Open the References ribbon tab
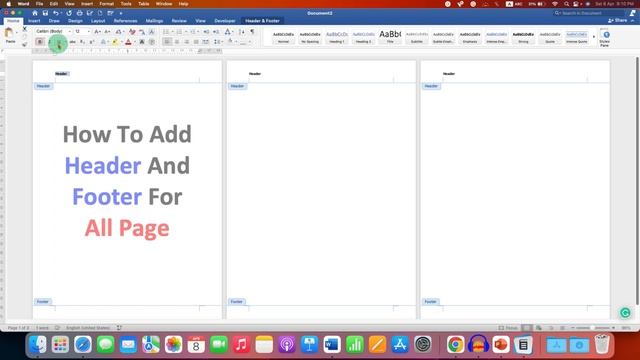The height and width of the screenshot is (360, 640). click(125, 21)
